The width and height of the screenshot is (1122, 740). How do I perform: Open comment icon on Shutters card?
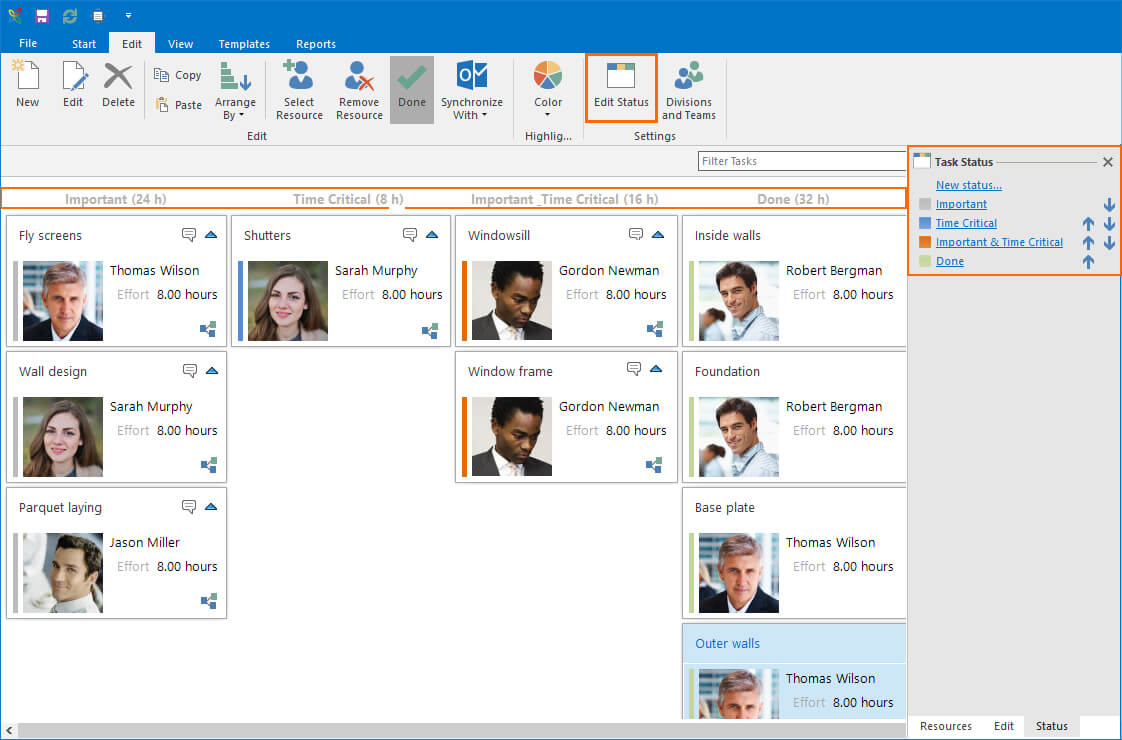(410, 235)
